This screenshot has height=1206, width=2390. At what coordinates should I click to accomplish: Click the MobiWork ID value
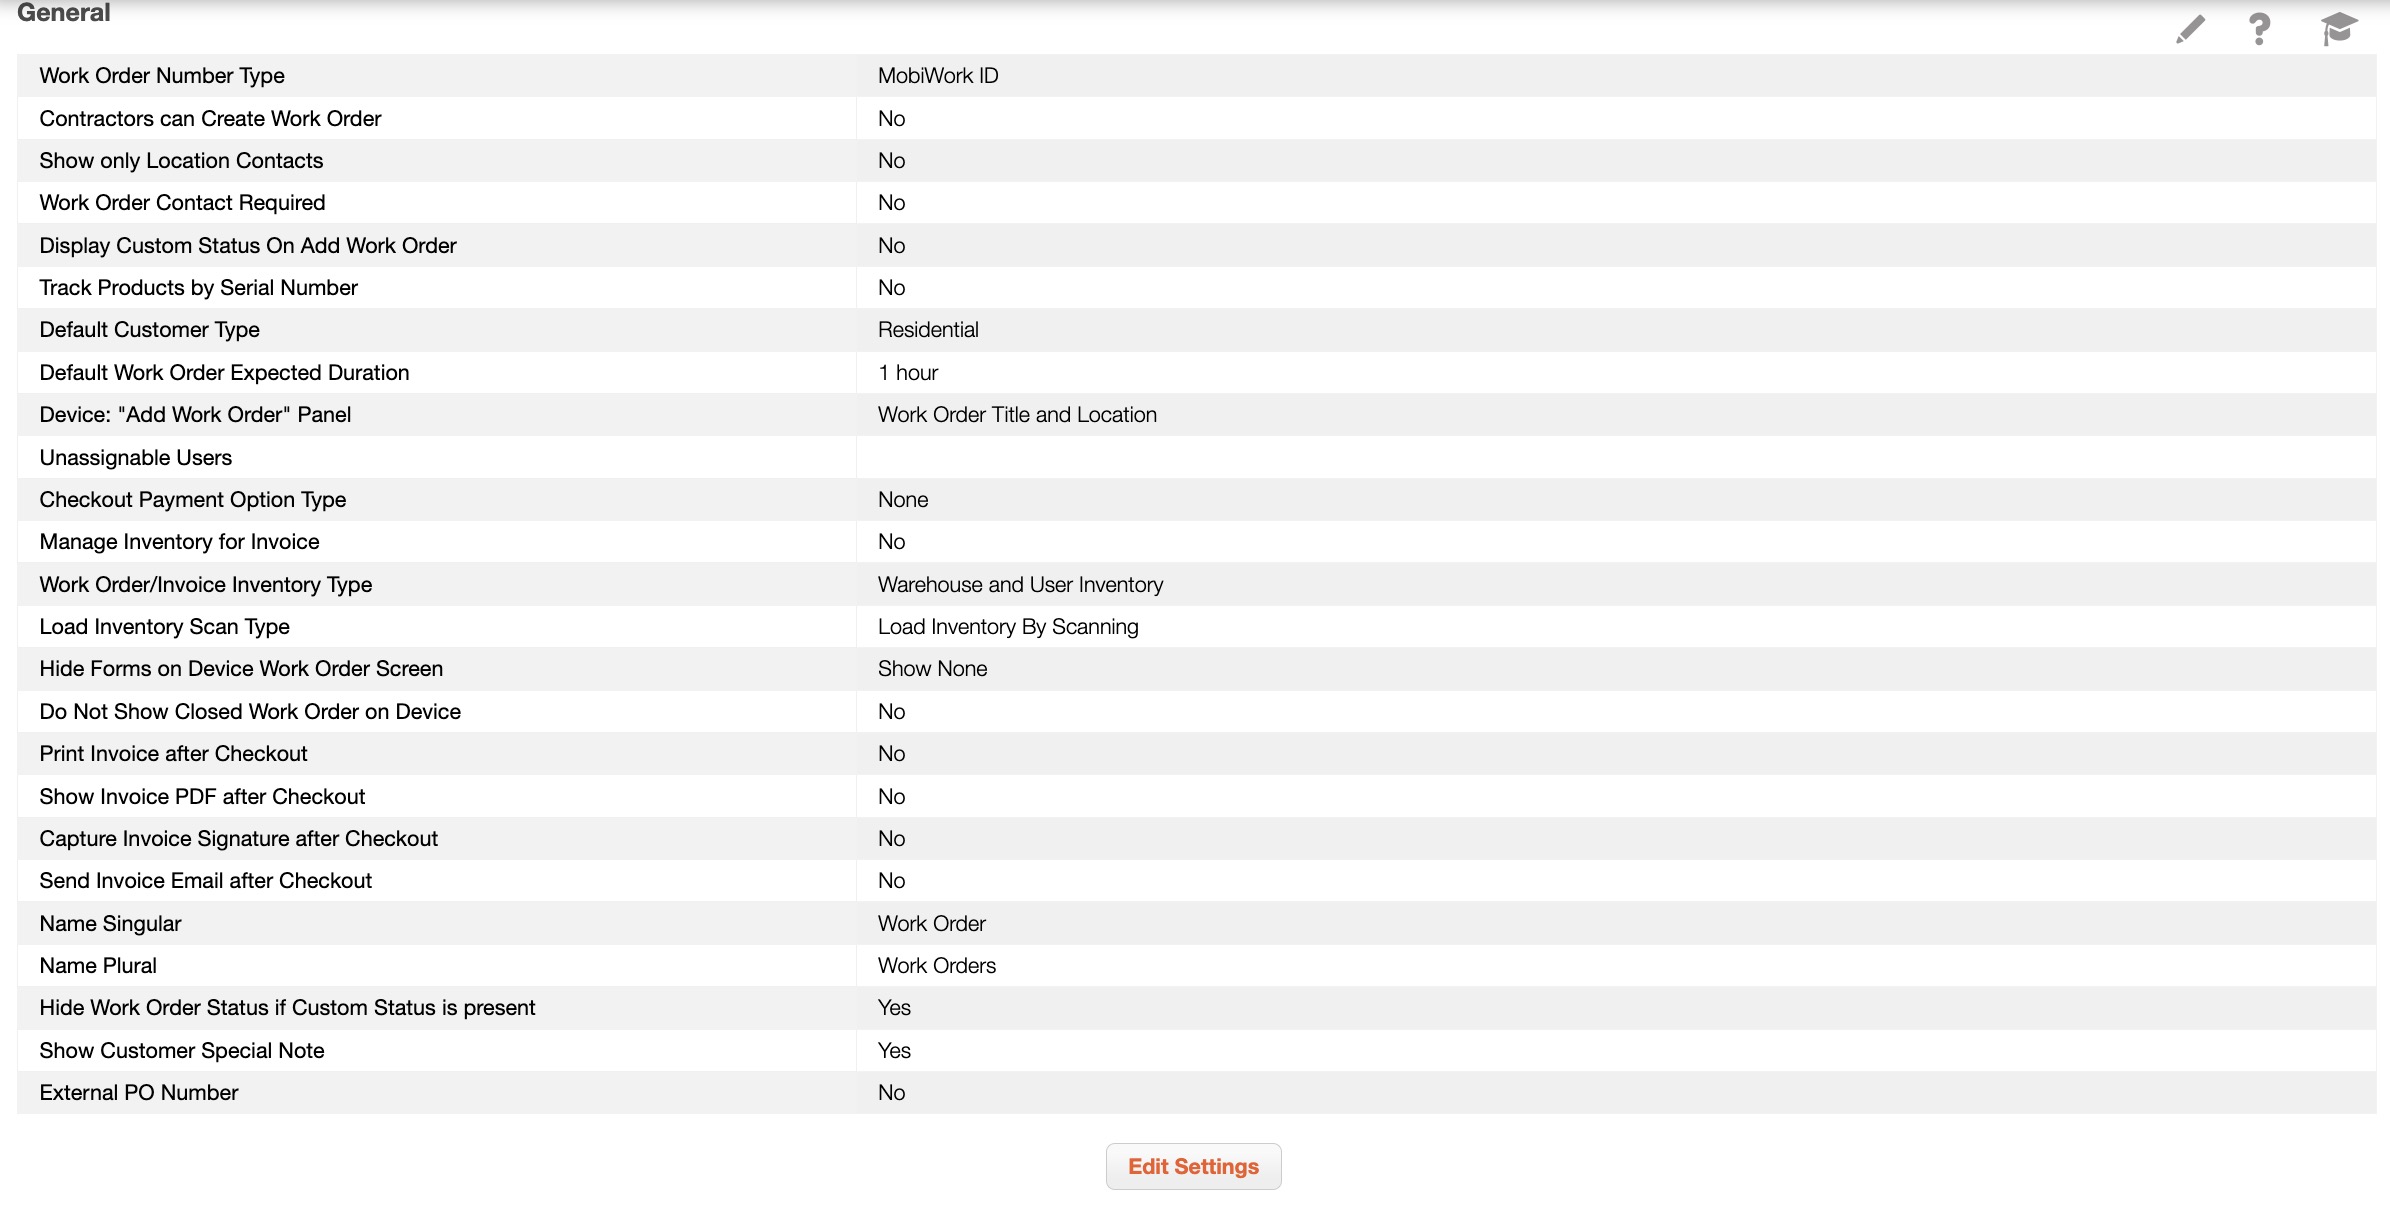click(x=938, y=76)
